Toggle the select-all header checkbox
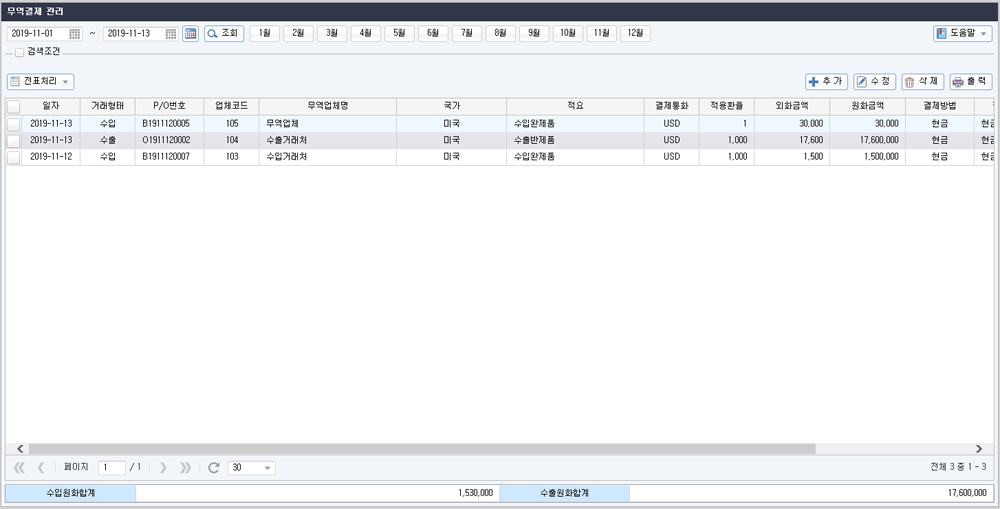The height and width of the screenshot is (509, 1000). (13, 107)
